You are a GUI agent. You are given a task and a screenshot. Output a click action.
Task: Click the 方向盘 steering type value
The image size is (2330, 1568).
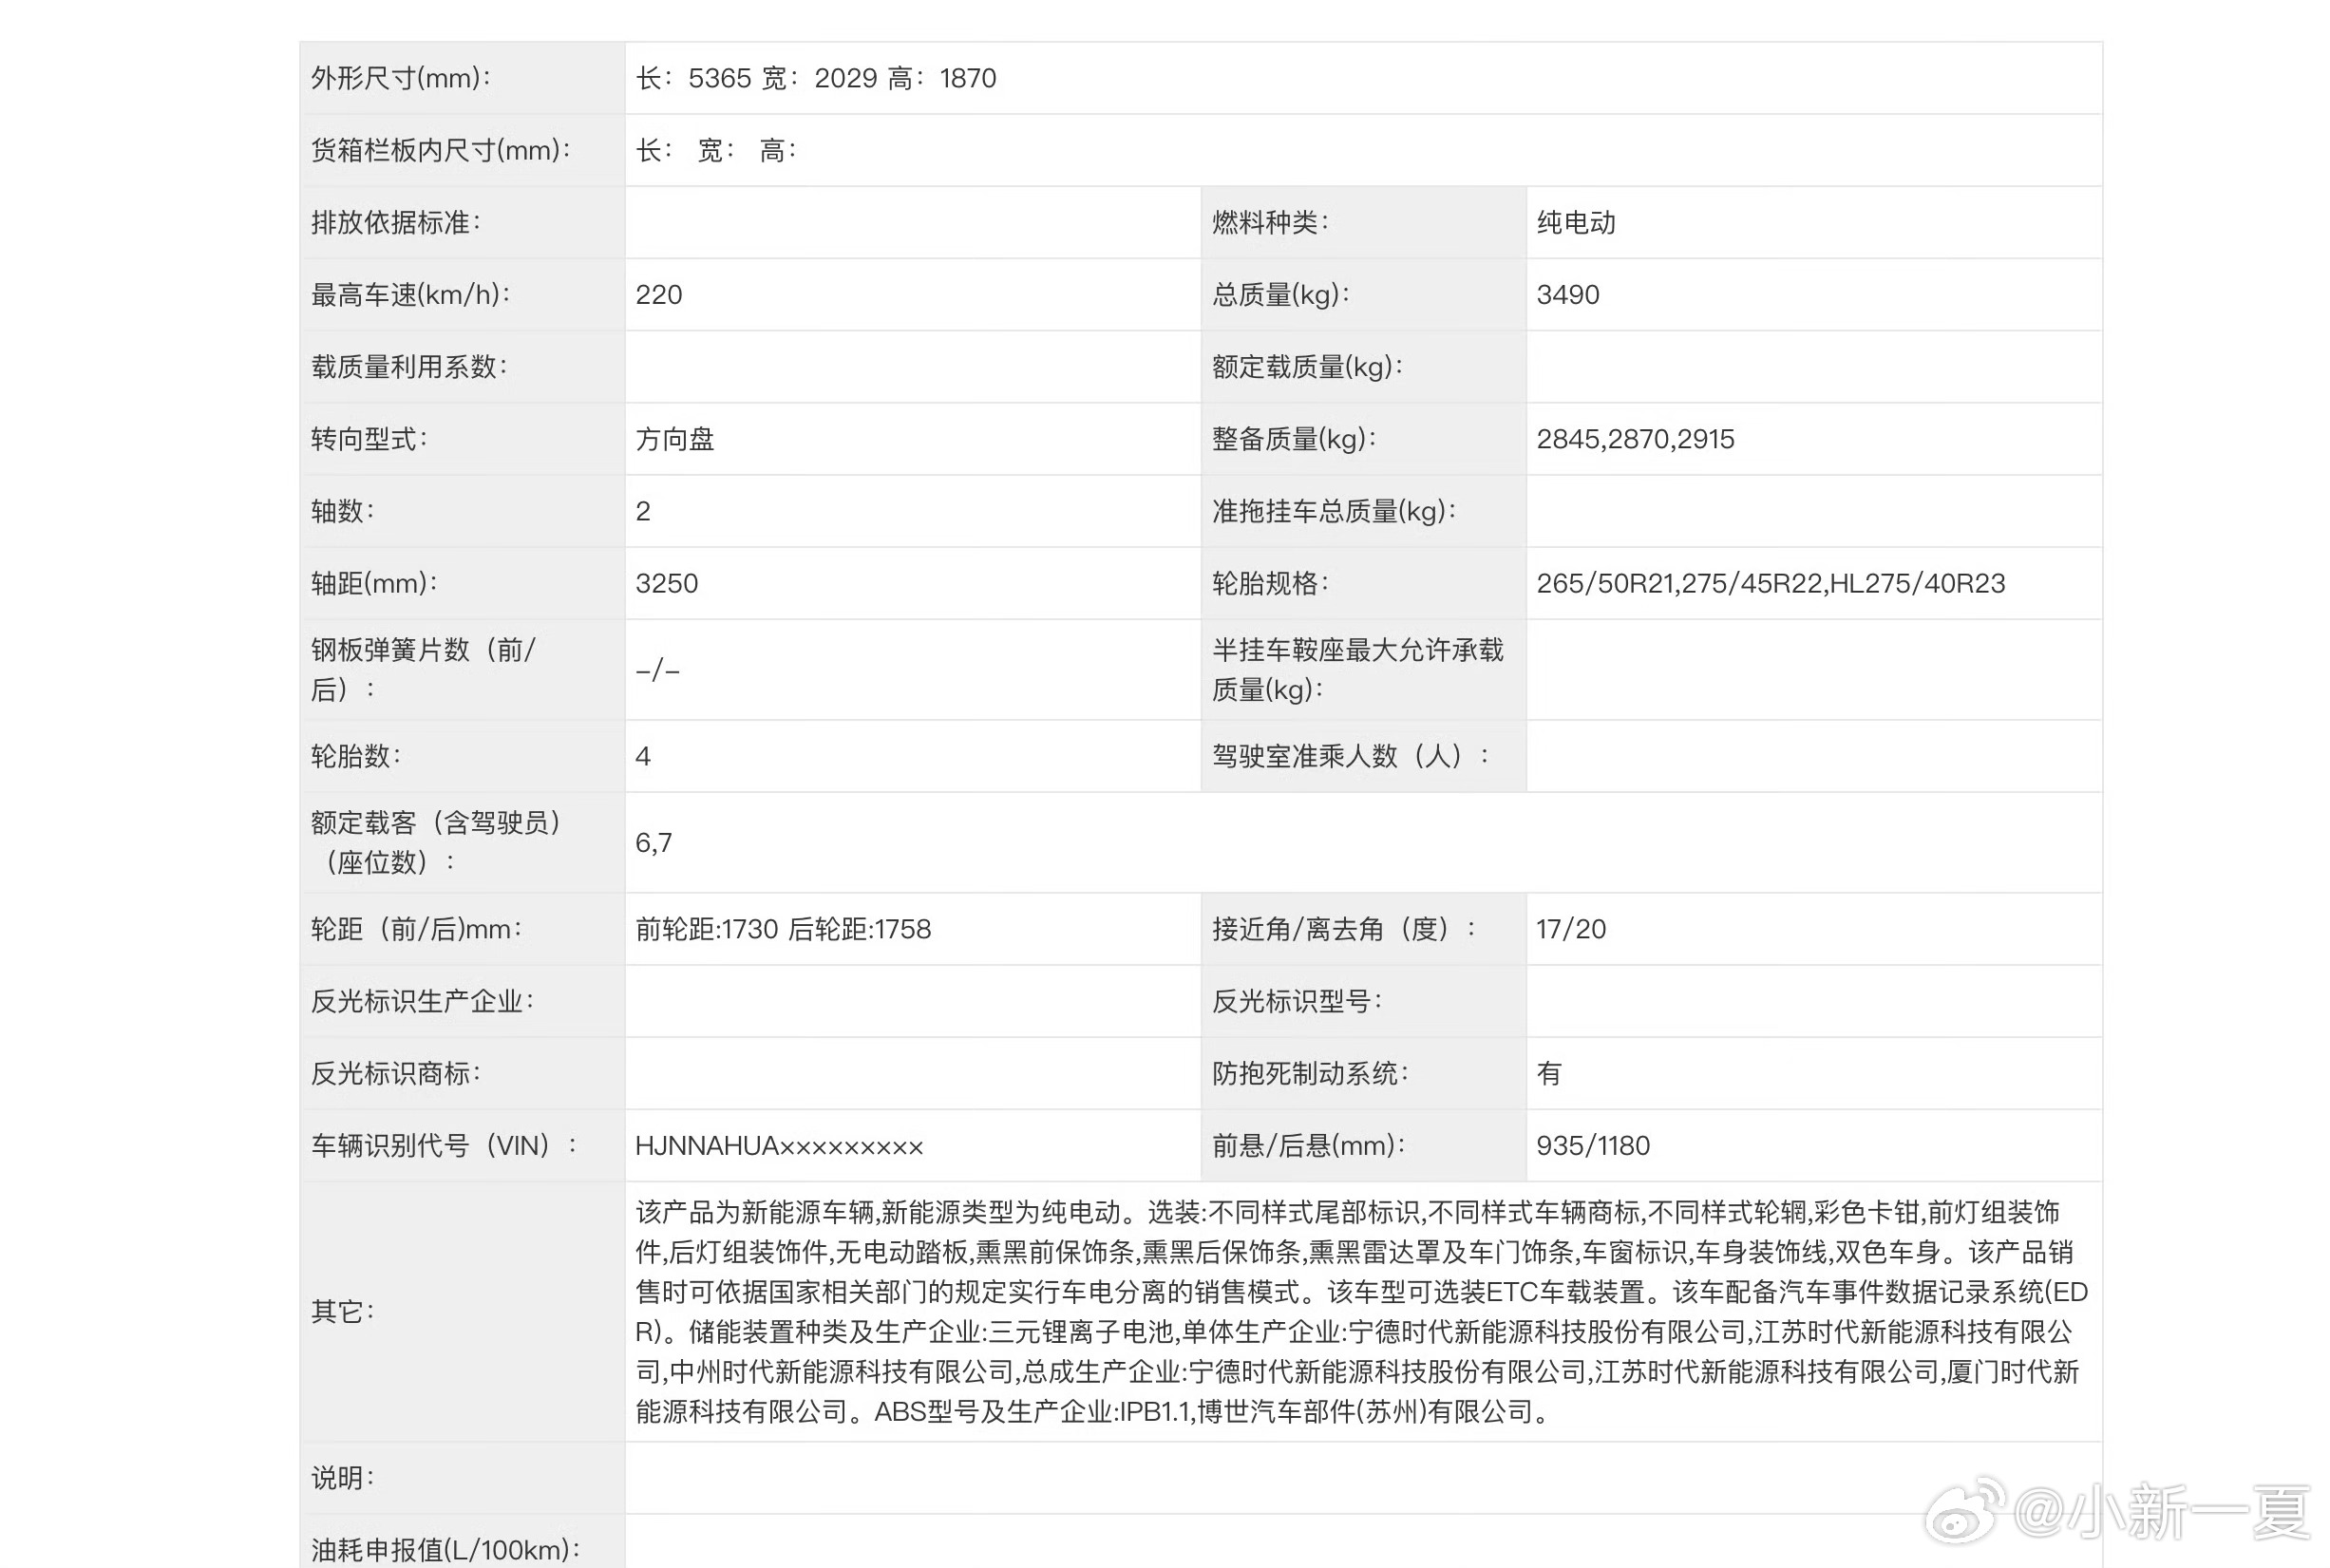pyautogui.click(x=675, y=439)
